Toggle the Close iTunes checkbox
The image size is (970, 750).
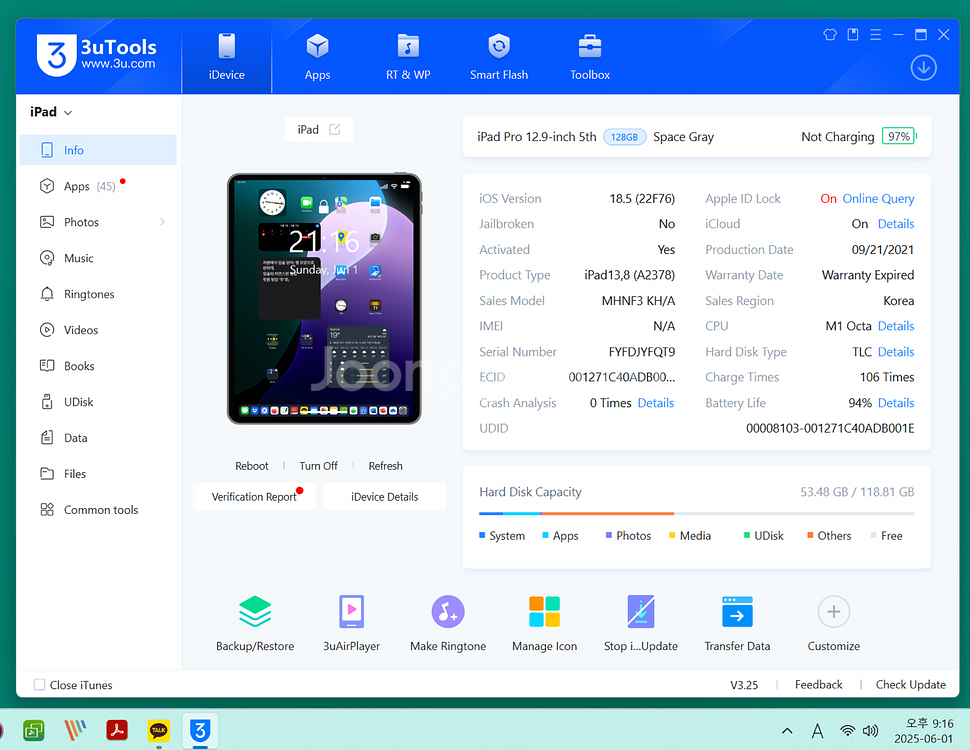point(40,685)
